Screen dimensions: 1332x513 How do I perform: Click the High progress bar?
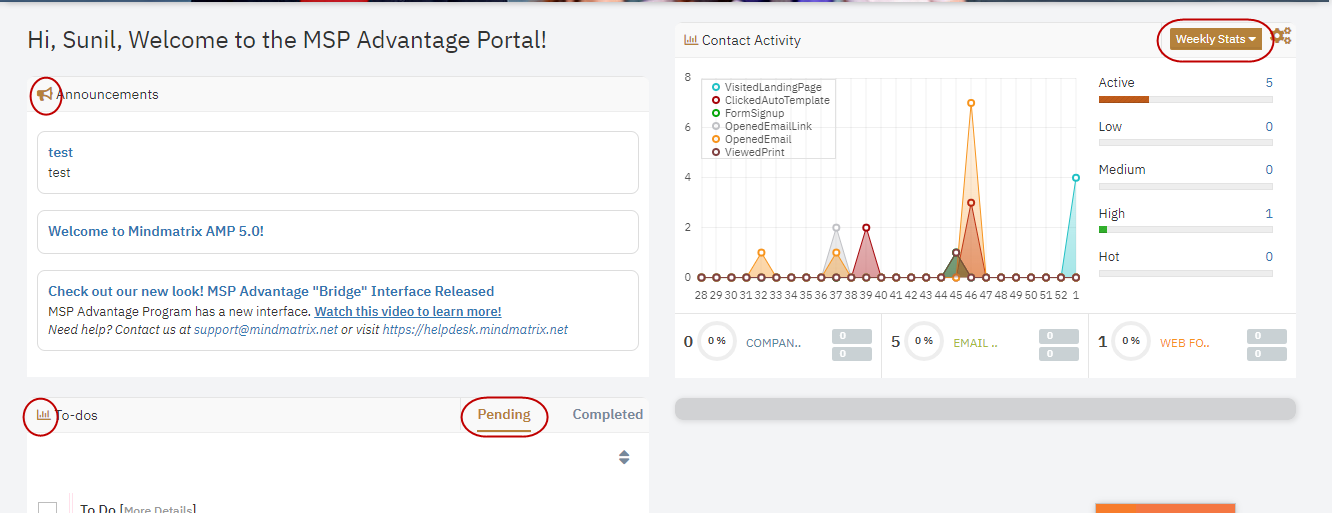pos(1186,230)
